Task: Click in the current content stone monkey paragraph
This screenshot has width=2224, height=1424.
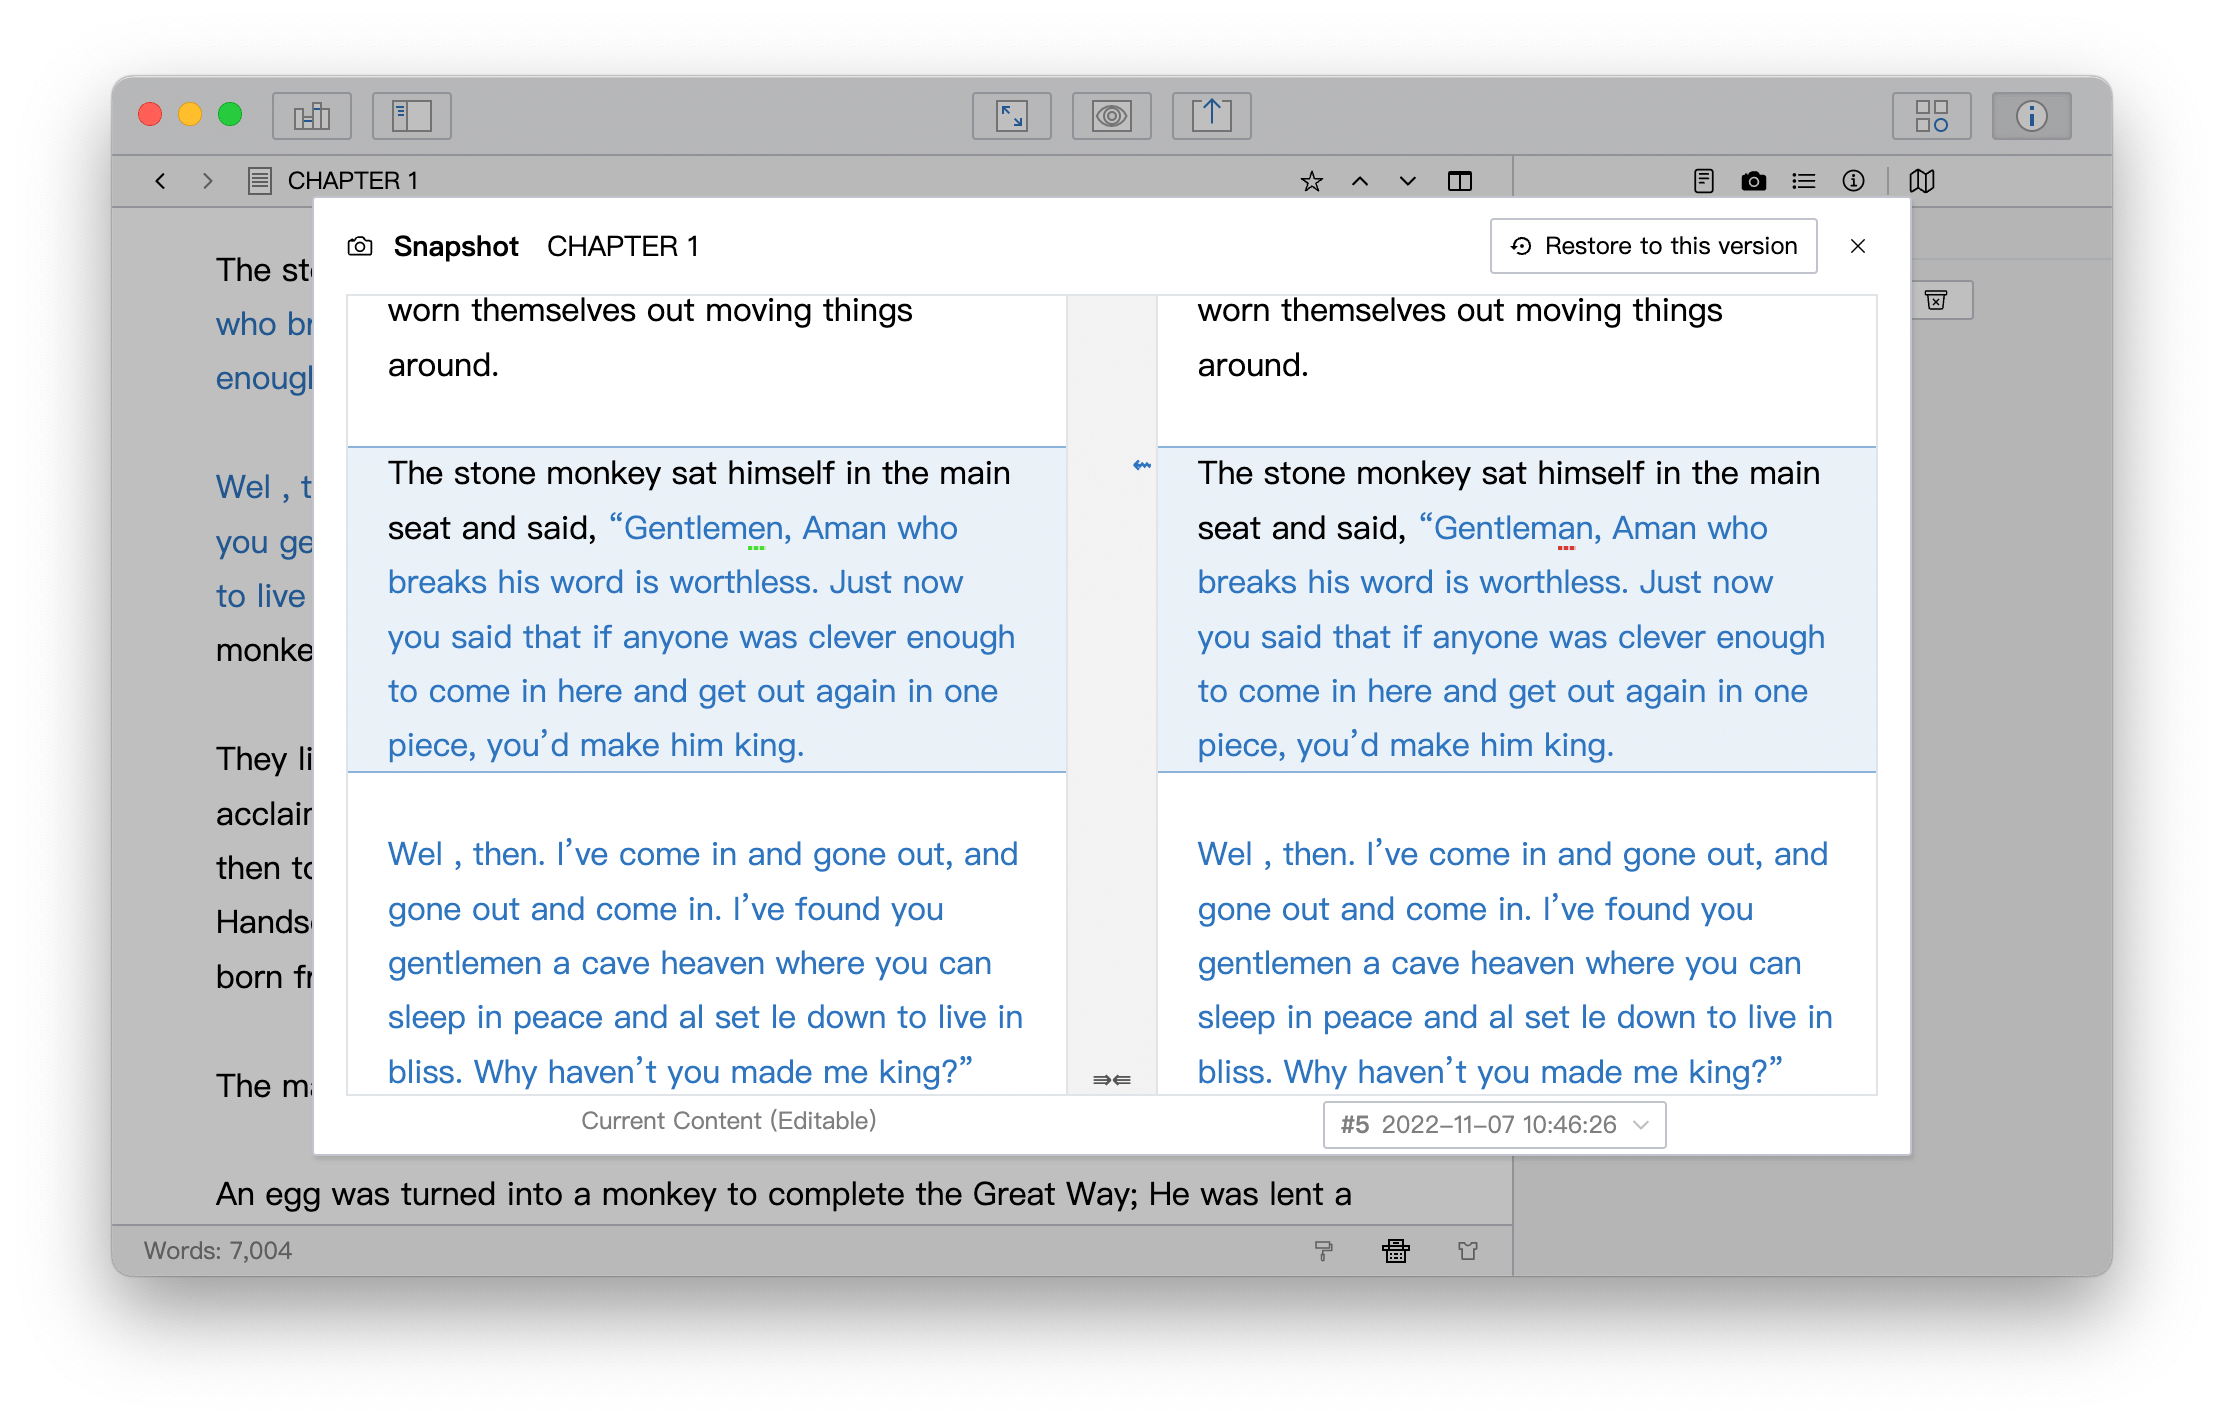Action: point(706,609)
